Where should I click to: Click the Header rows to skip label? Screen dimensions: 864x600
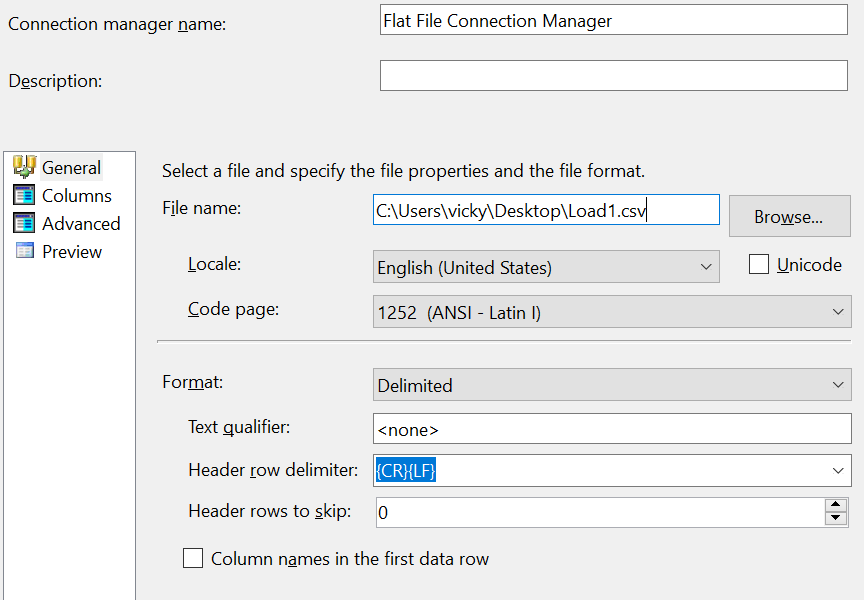tap(269, 511)
